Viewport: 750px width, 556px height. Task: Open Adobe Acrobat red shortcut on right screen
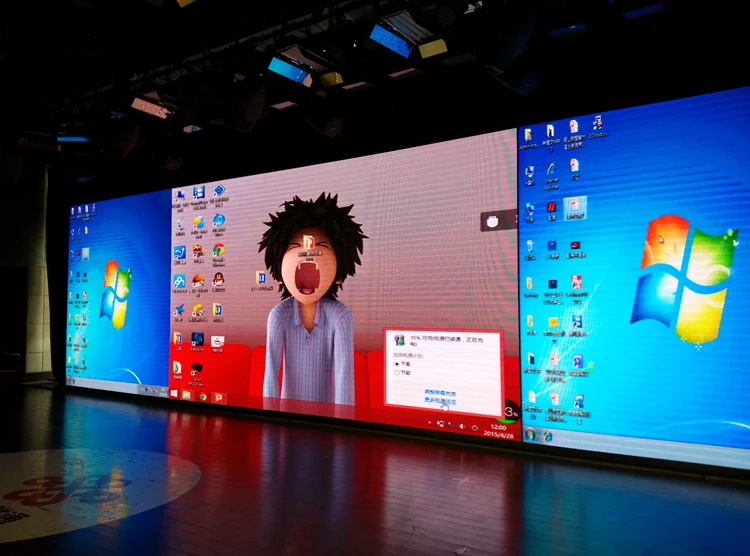pyautogui.click(x=576, y=281)
